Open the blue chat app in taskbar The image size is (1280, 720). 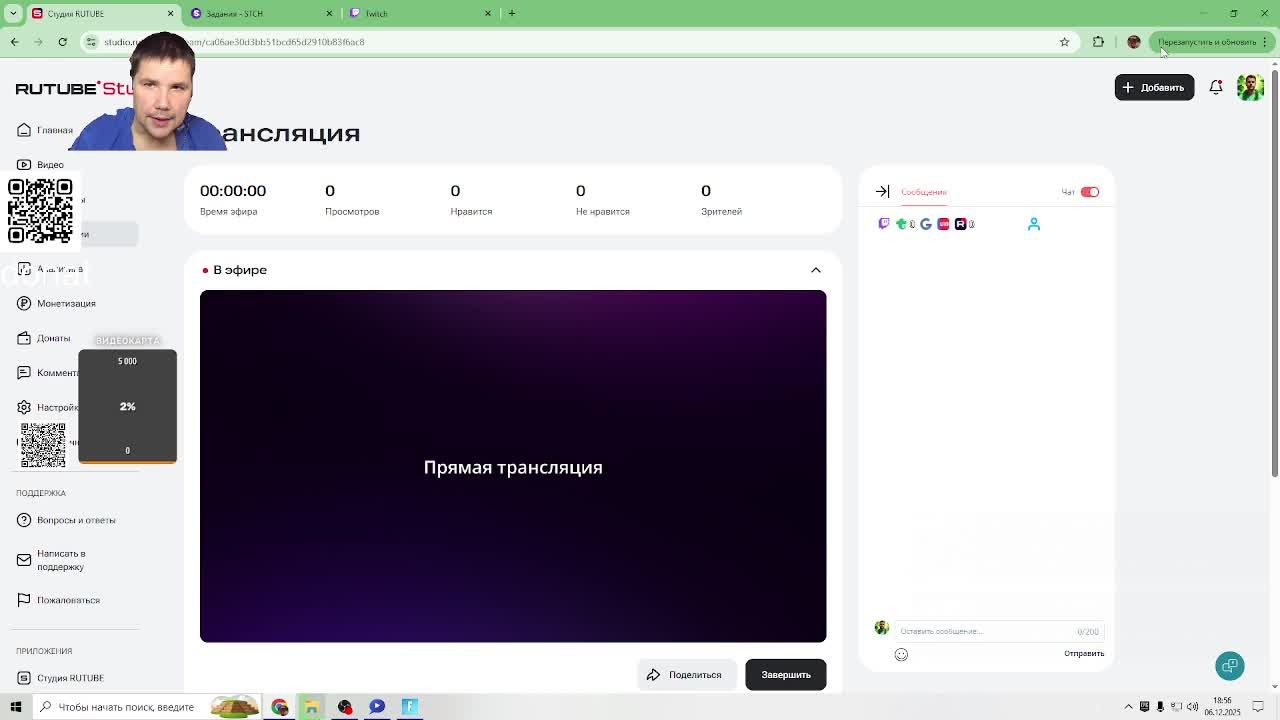click(377, 707)
